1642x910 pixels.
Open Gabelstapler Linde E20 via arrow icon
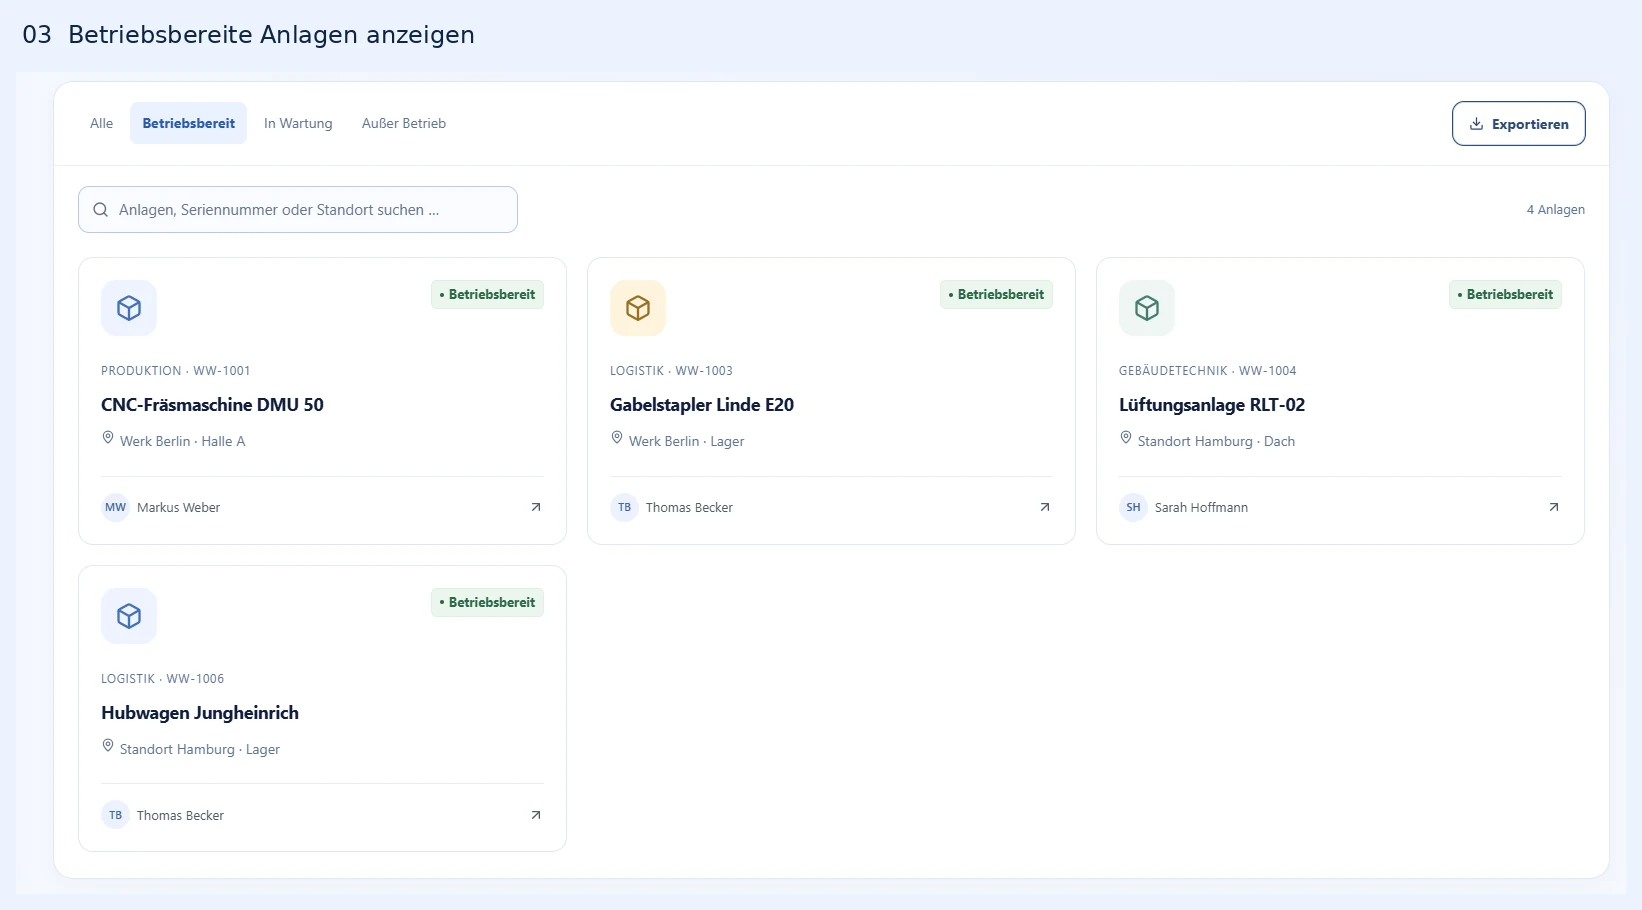coord(1045,507)
